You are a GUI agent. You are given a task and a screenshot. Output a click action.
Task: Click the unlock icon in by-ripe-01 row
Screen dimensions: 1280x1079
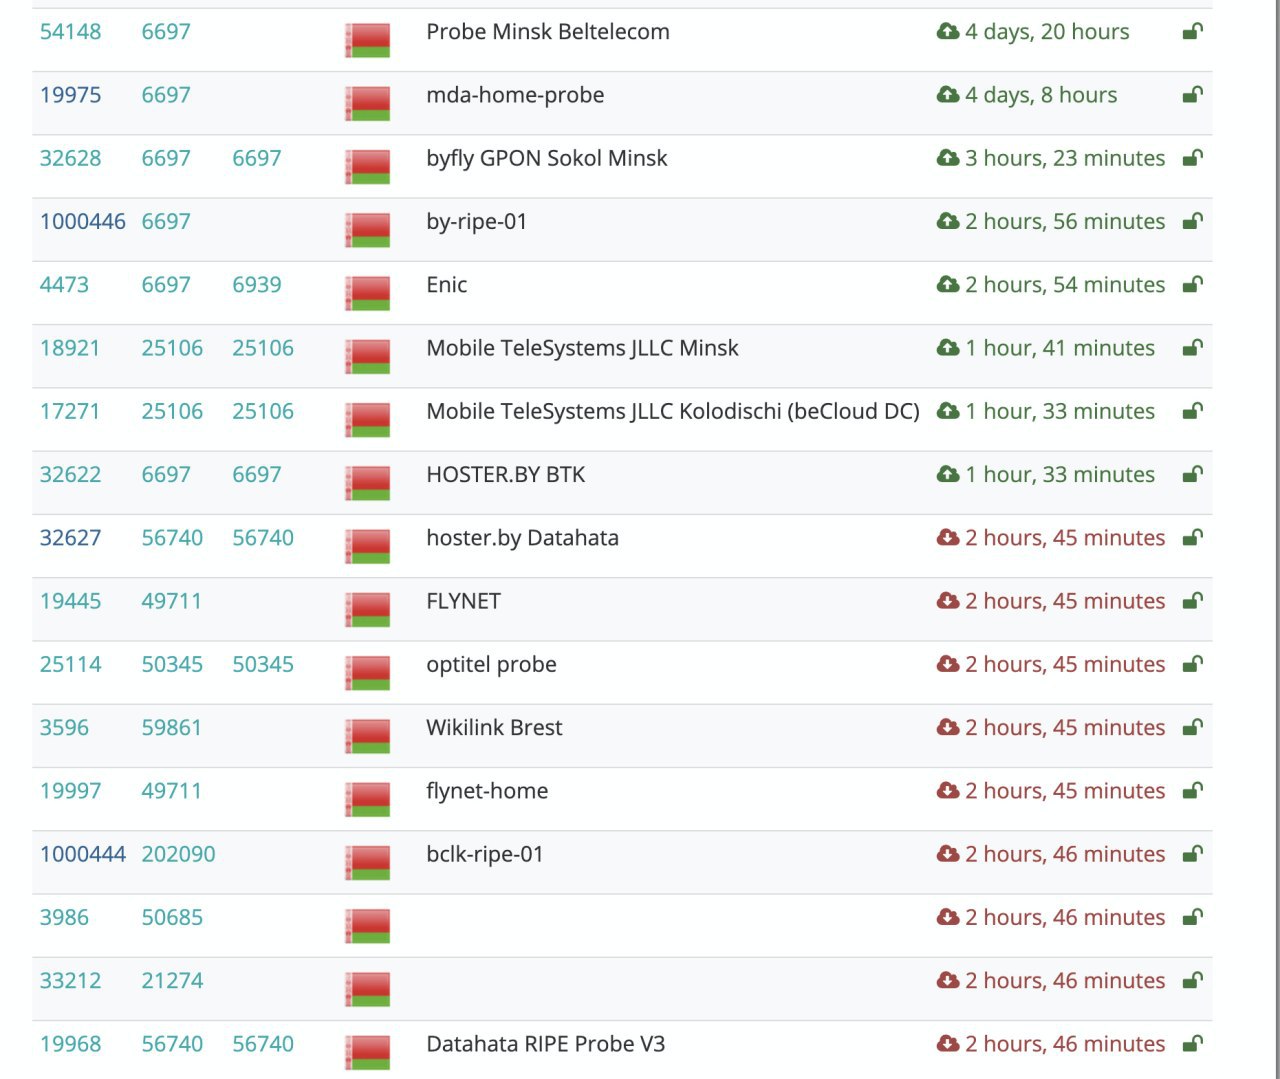click(x=1192, y=221)
